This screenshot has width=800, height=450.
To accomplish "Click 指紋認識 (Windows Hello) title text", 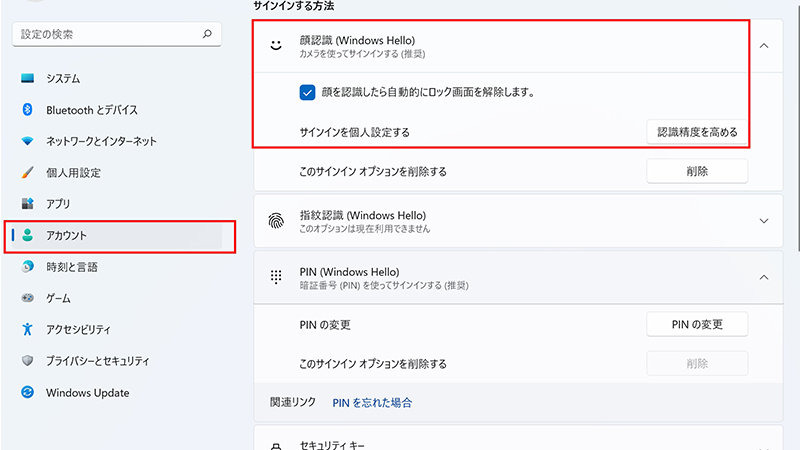I will [363, 215].
